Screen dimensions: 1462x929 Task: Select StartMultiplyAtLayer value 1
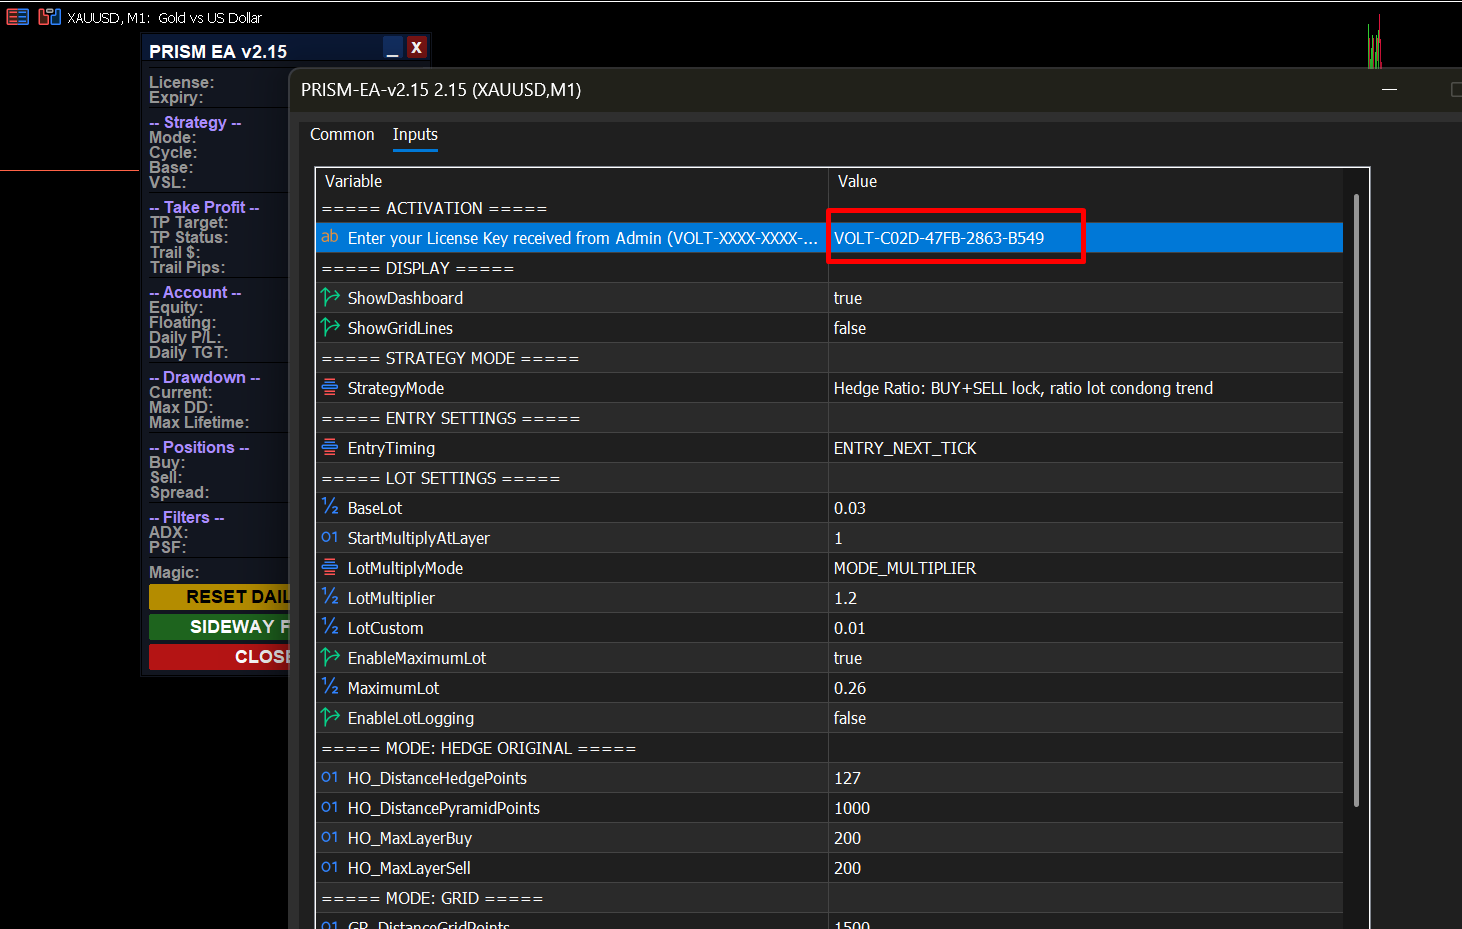[x=1085, y=538]
